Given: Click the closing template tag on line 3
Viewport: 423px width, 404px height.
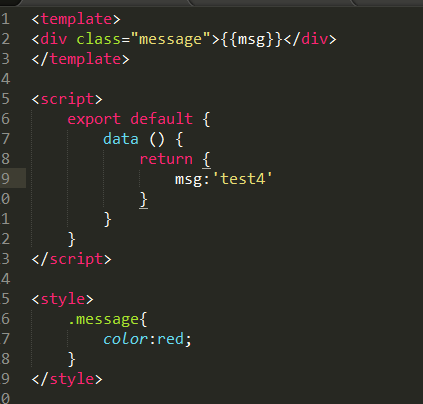Looking at the screenshot, I should coord(80,59).
